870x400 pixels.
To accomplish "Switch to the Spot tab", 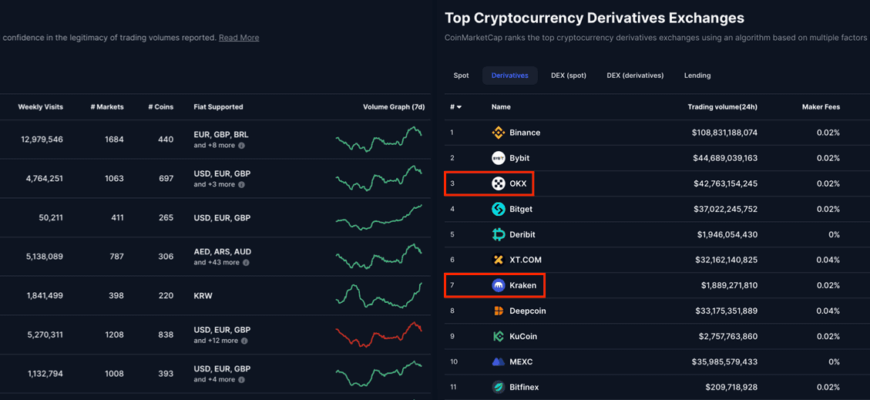I will [x=461, y=75].
